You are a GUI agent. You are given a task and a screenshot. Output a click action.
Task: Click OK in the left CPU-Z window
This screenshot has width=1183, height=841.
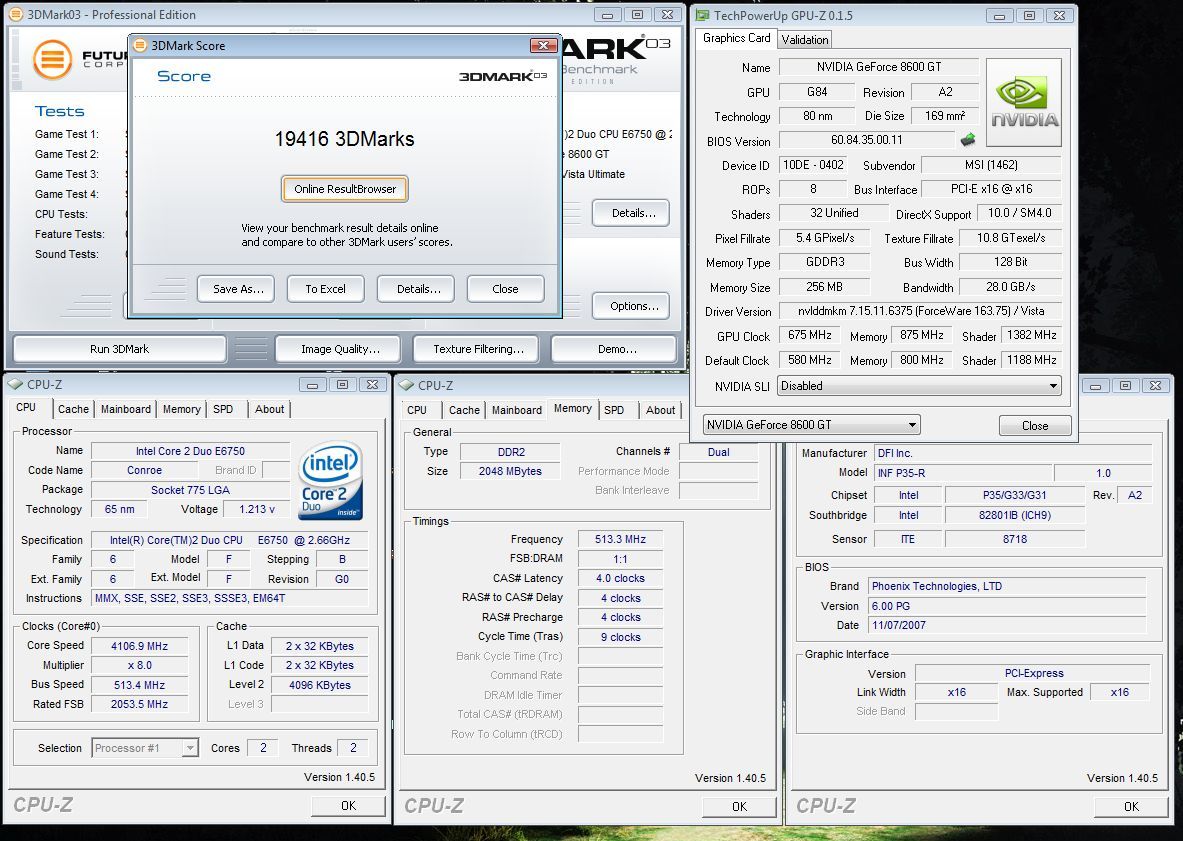pos(348,806)
